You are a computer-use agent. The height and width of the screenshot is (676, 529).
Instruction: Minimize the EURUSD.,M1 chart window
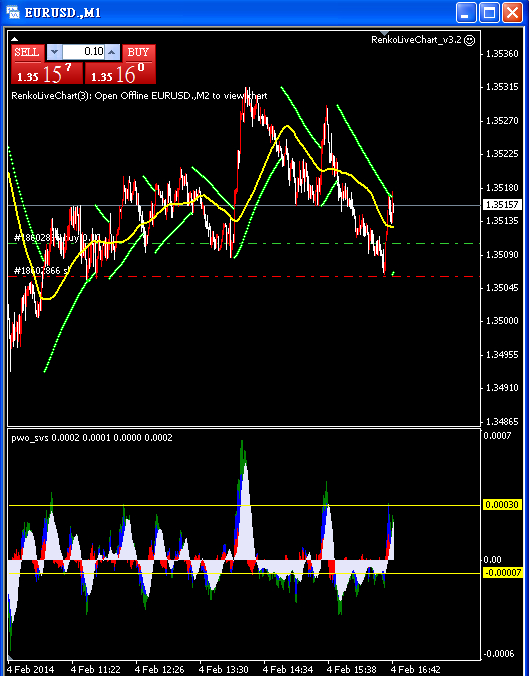coord(466,12)
